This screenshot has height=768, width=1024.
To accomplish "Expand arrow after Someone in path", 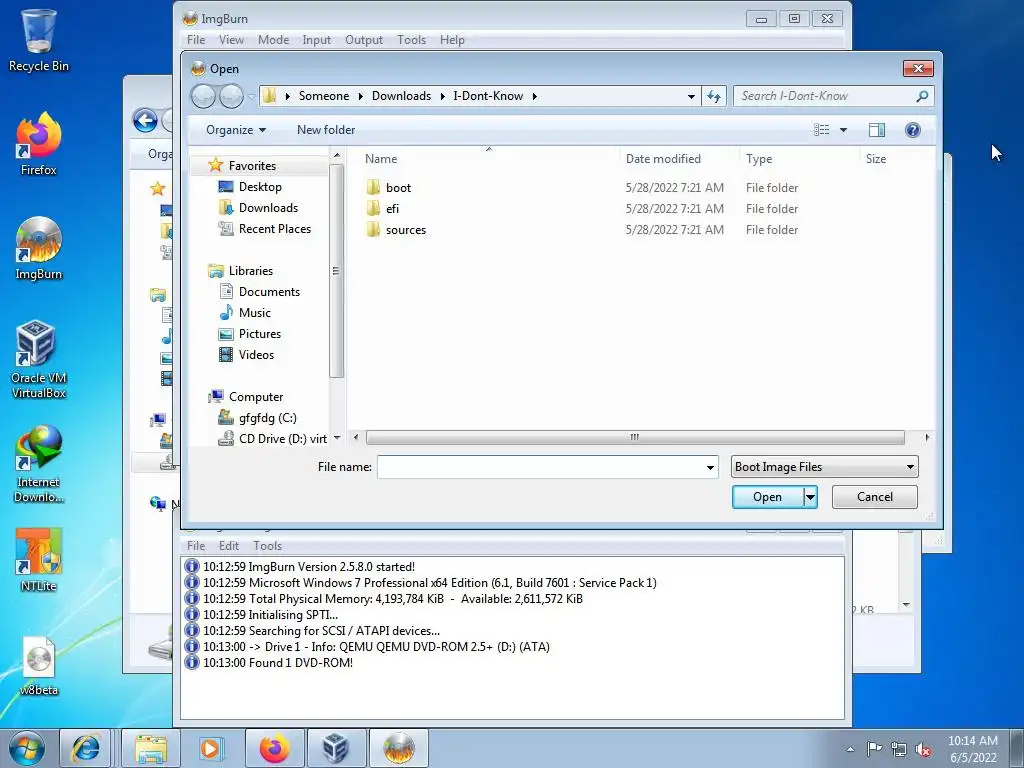I will click(360, 96).
